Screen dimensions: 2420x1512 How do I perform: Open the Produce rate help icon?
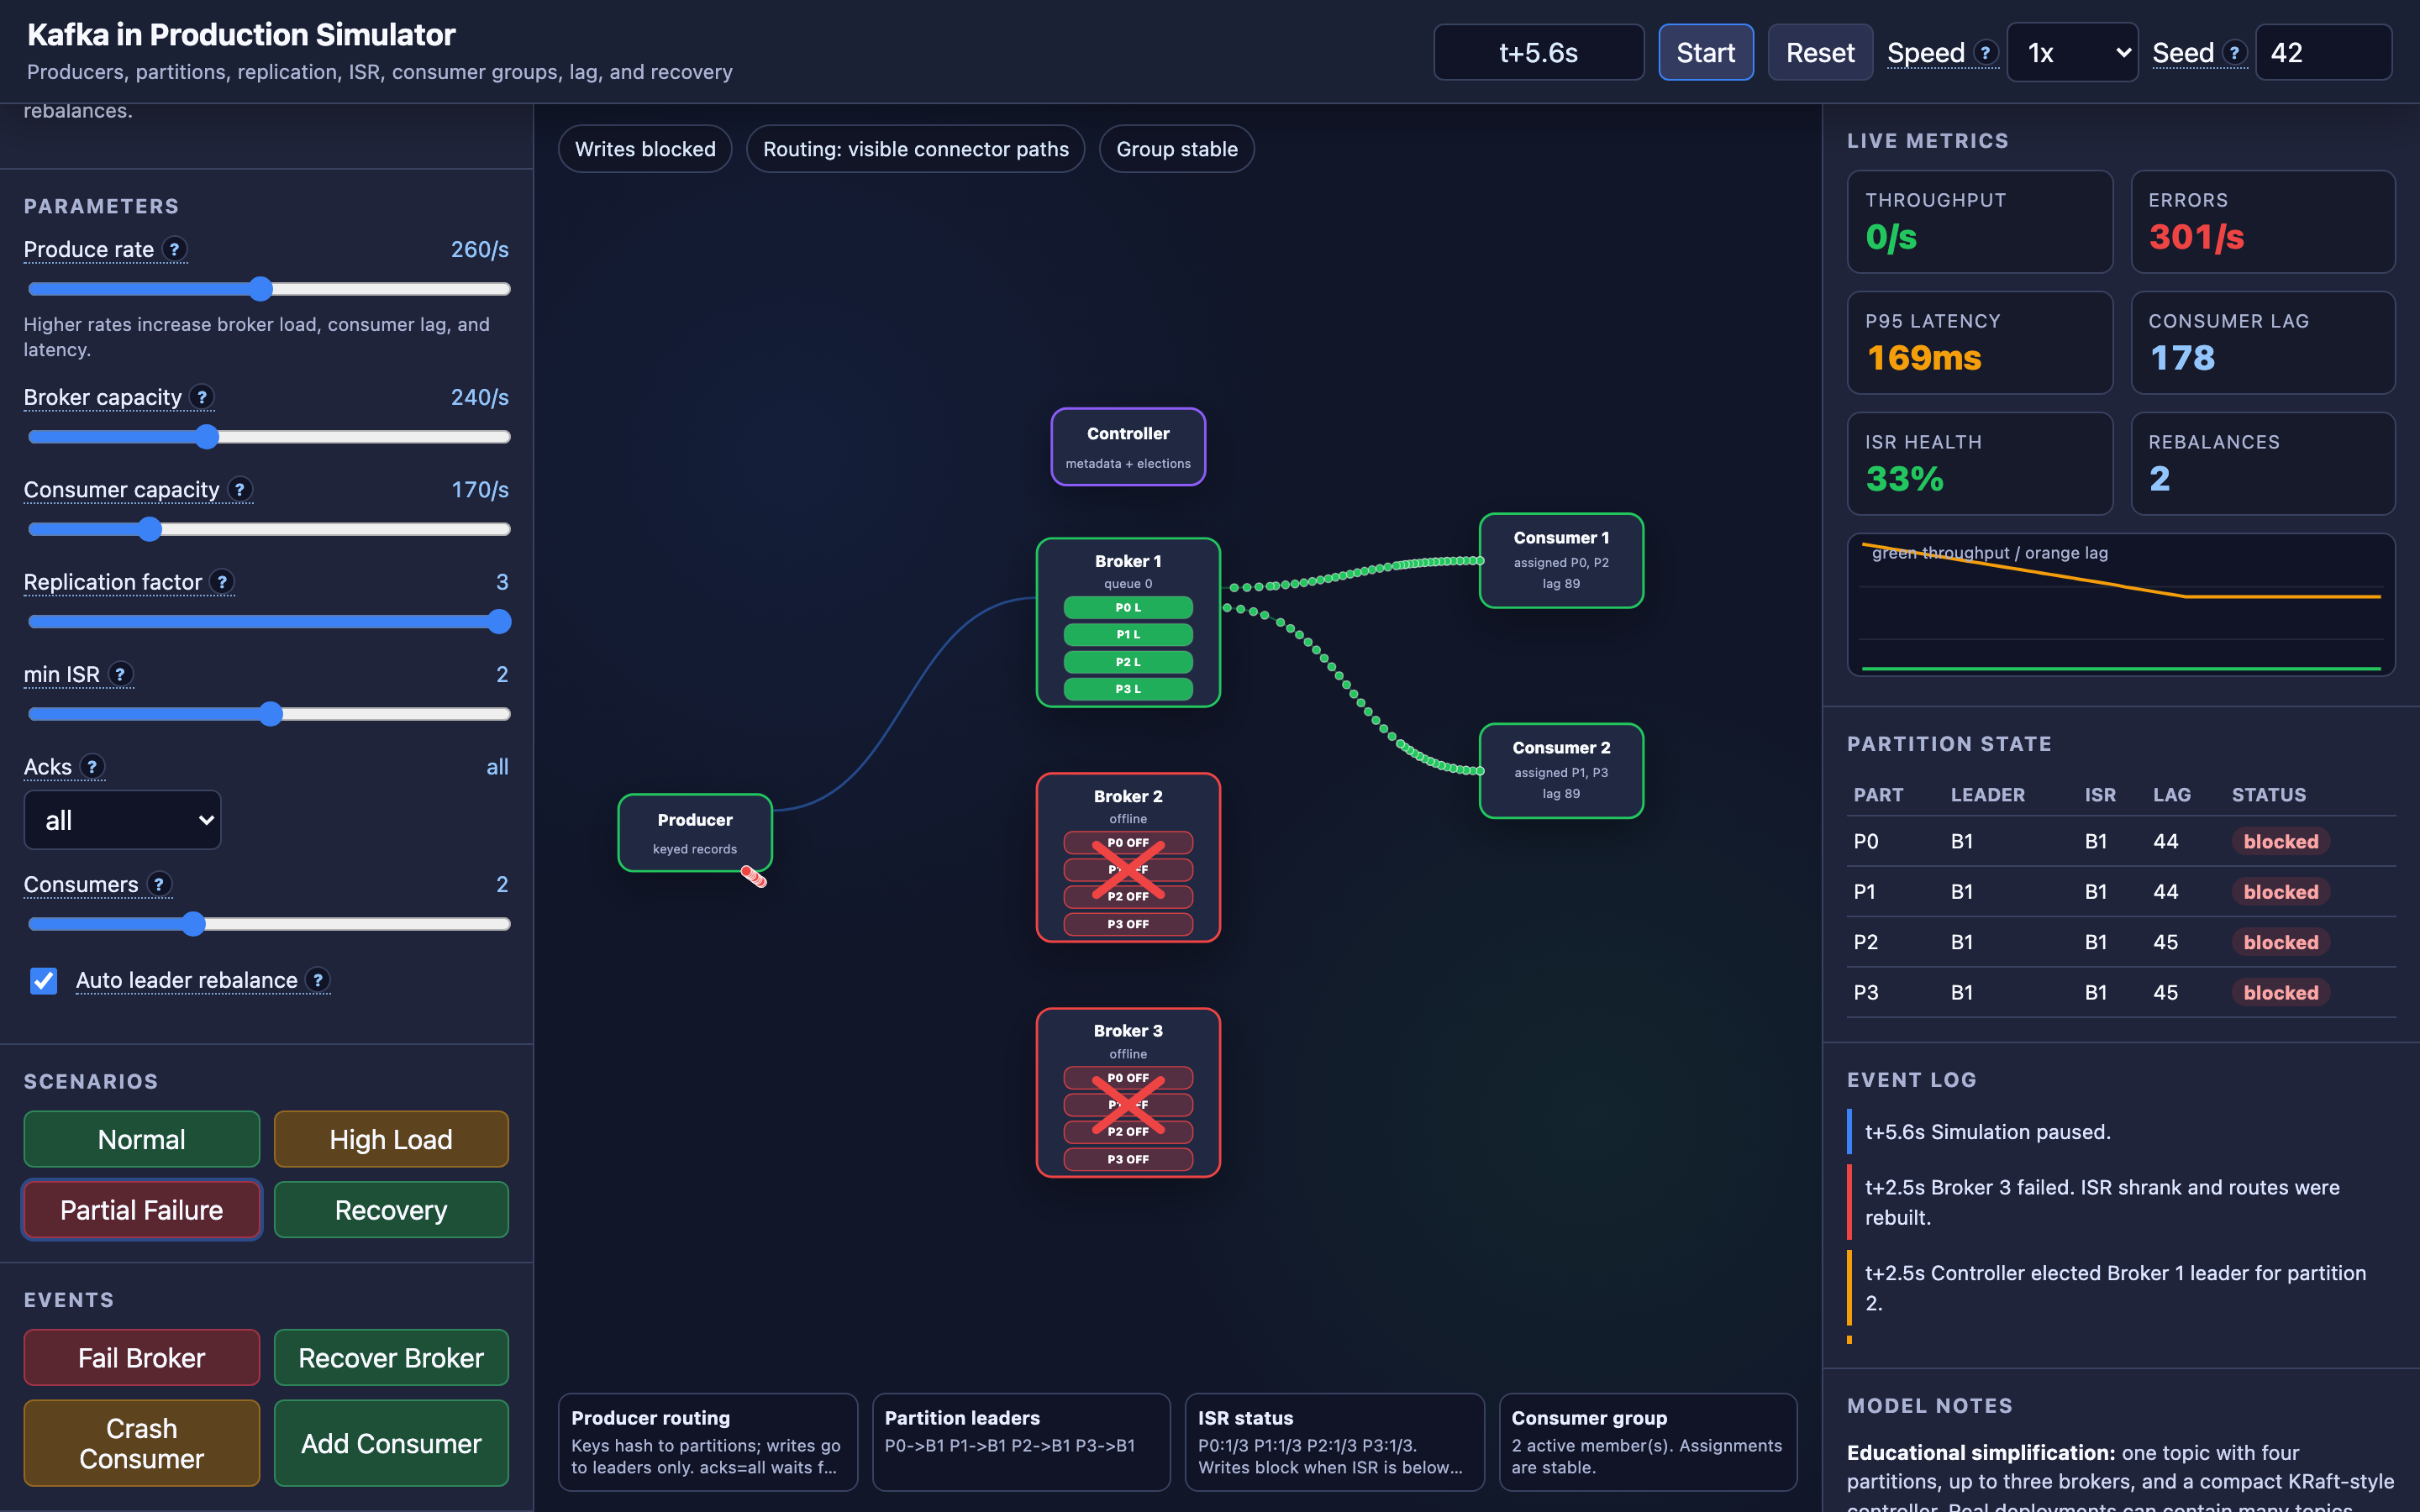point(175,249)
